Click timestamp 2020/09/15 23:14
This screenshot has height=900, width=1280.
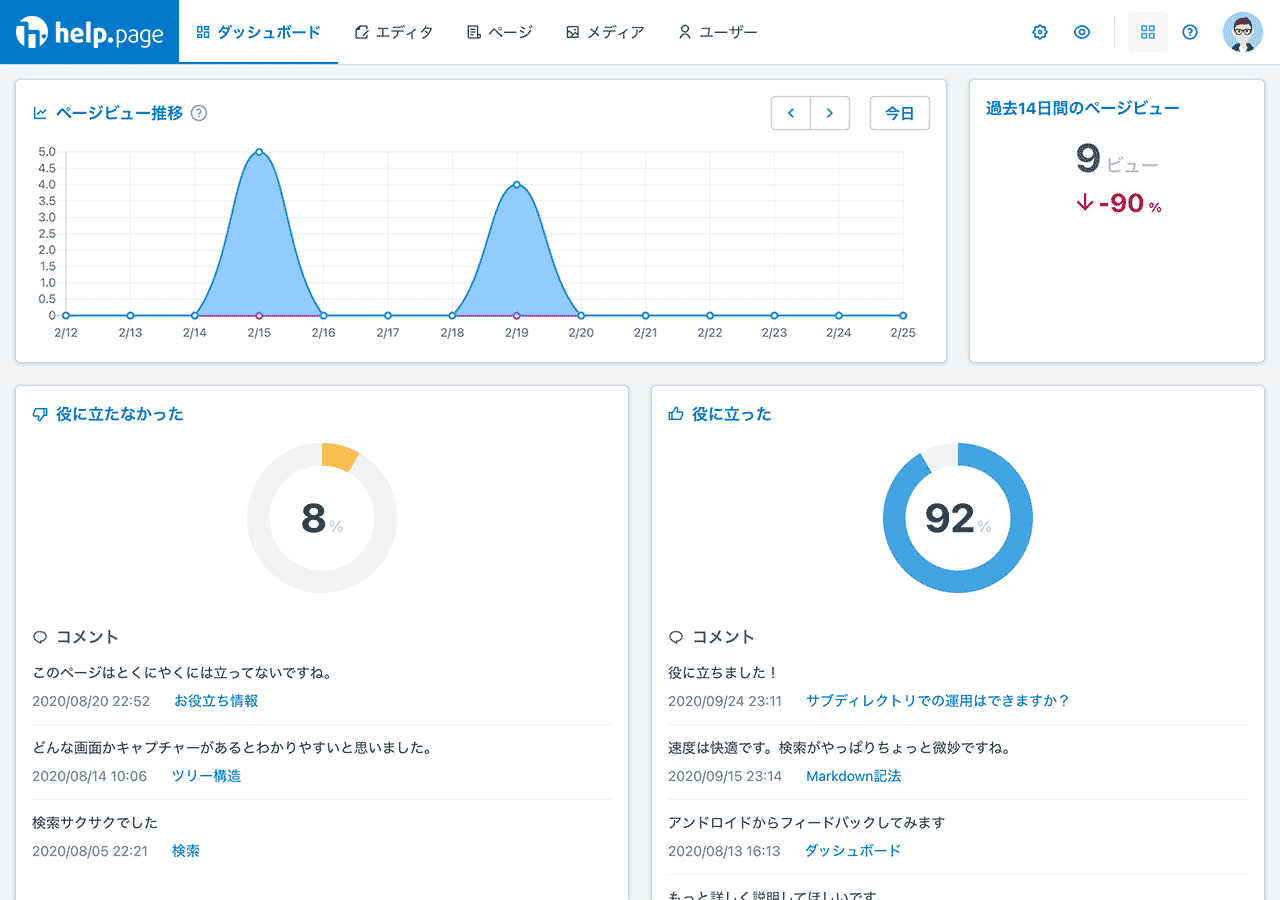pos(725,776)
